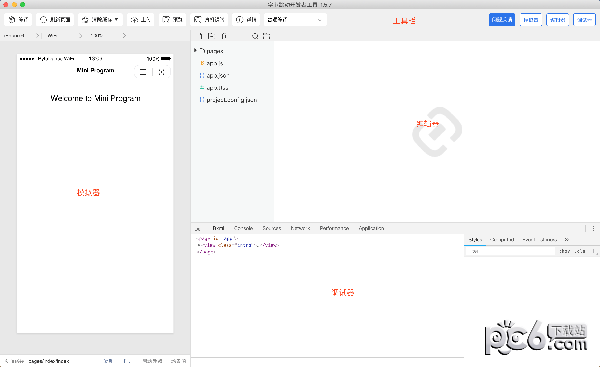Toggle the :hov element state button
600x367 pixels.
click(564, 251)
